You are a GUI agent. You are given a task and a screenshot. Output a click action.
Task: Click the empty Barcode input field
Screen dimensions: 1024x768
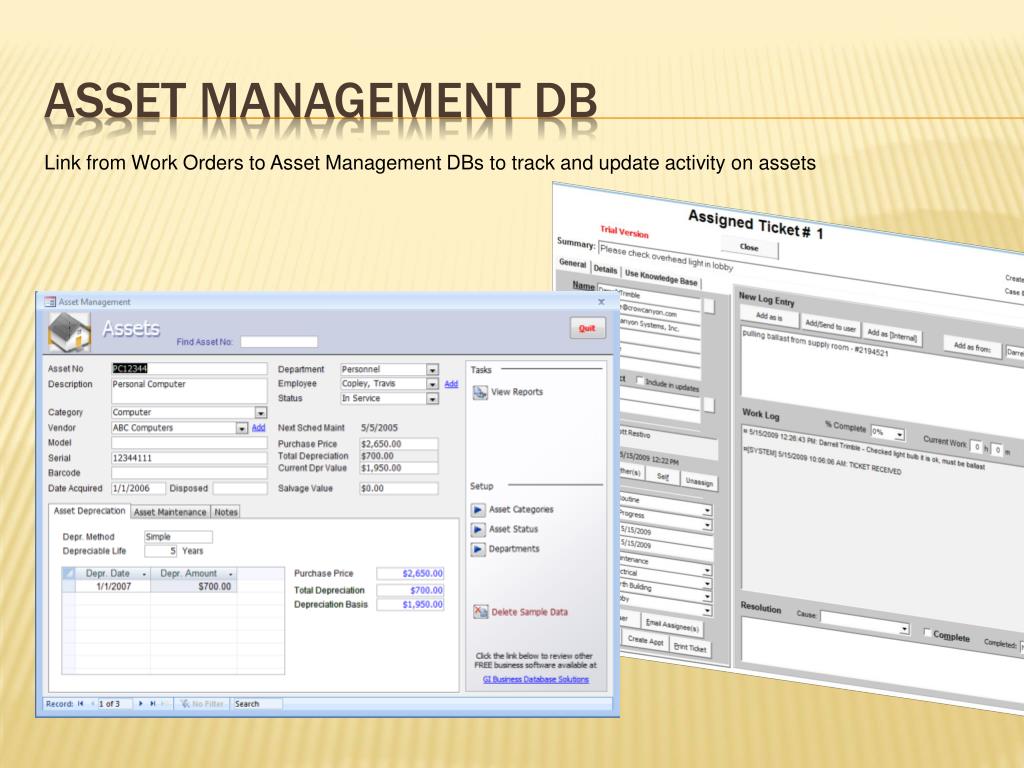point(189,473)
